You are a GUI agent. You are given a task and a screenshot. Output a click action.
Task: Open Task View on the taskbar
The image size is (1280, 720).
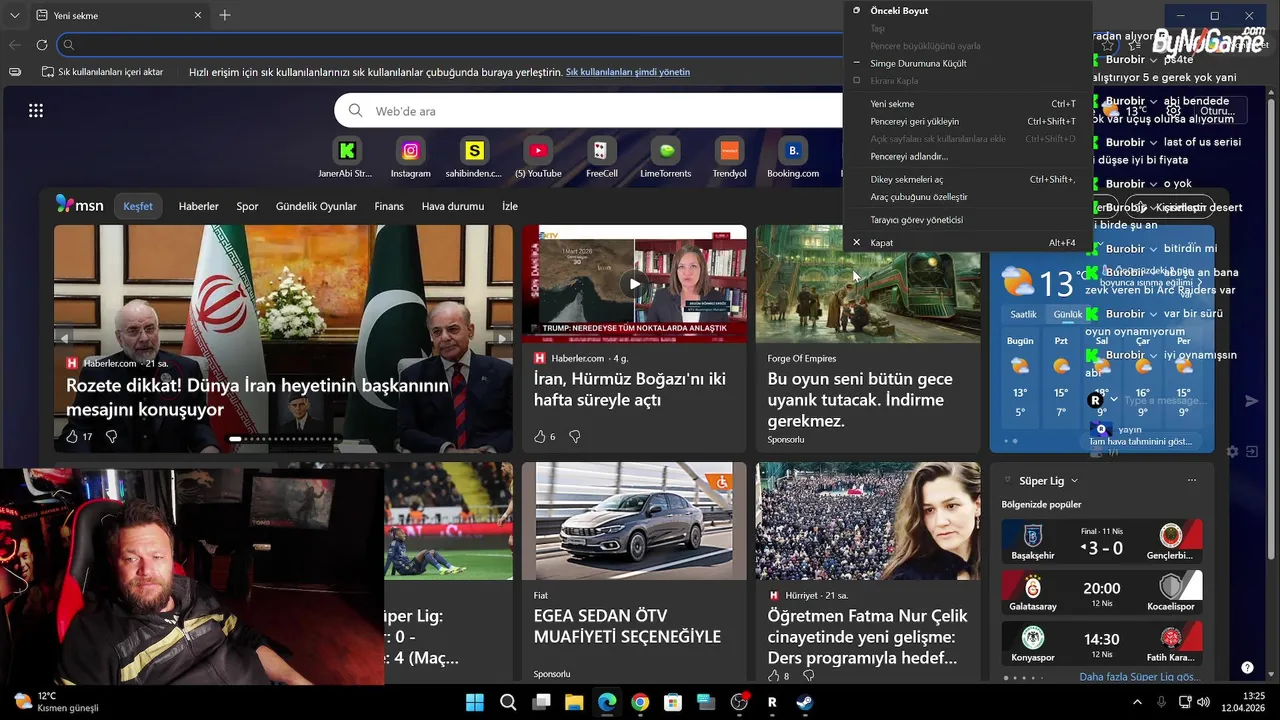pyautogui.click(x=541, y=702)
